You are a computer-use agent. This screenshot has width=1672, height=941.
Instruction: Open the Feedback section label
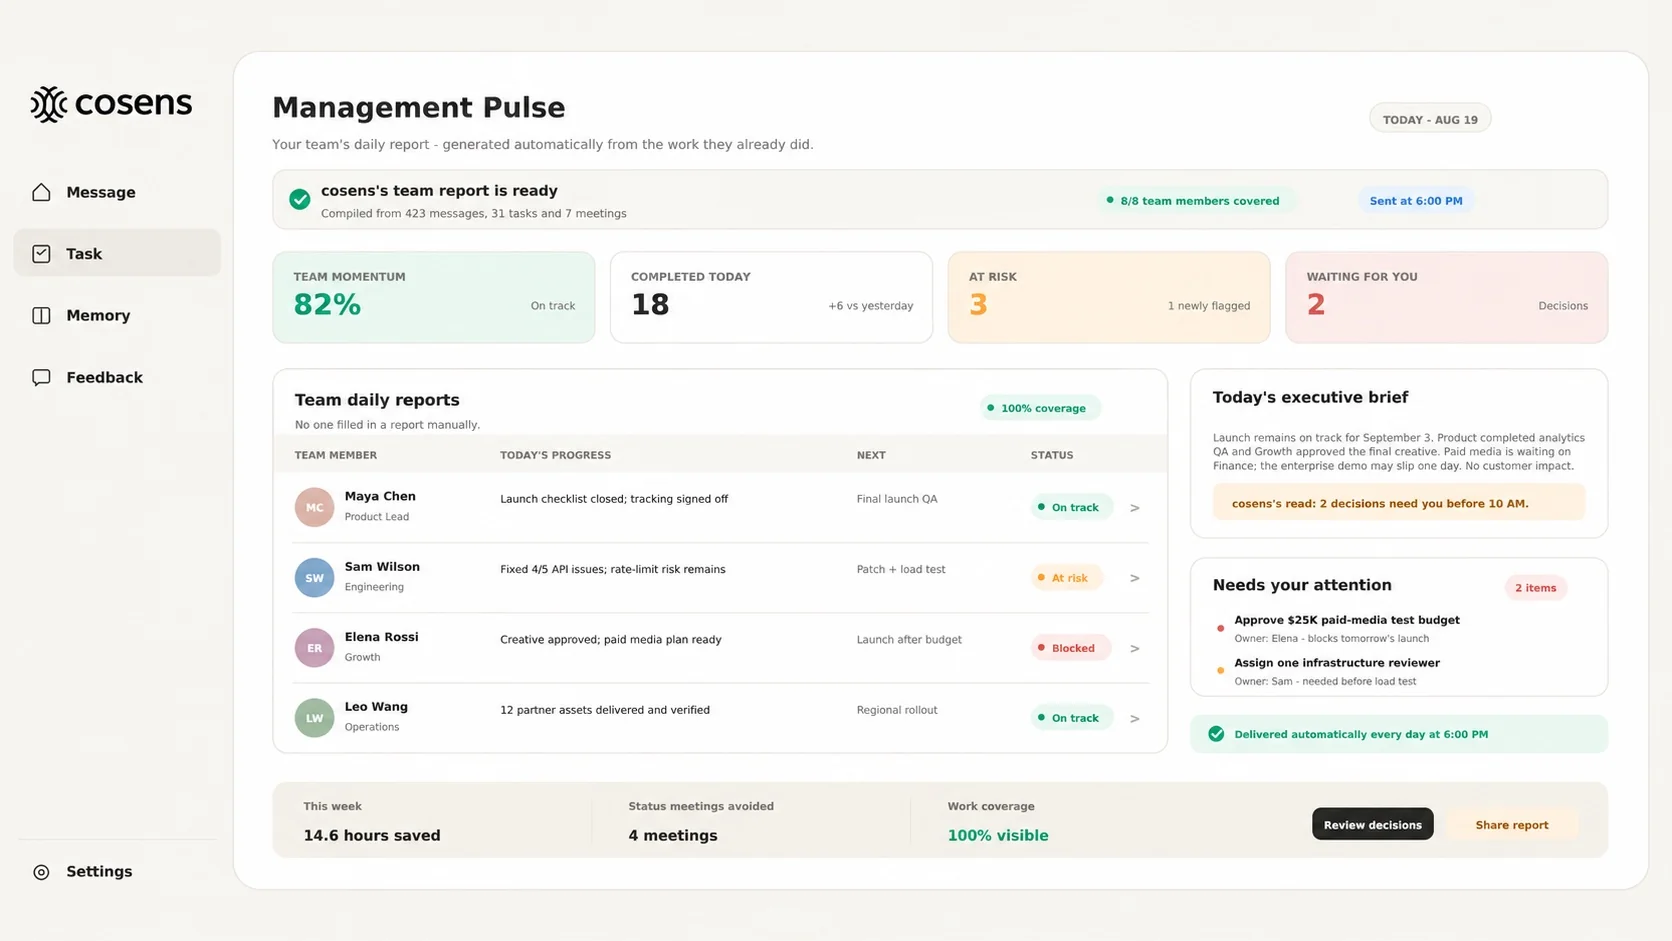(x=105, y=378)
